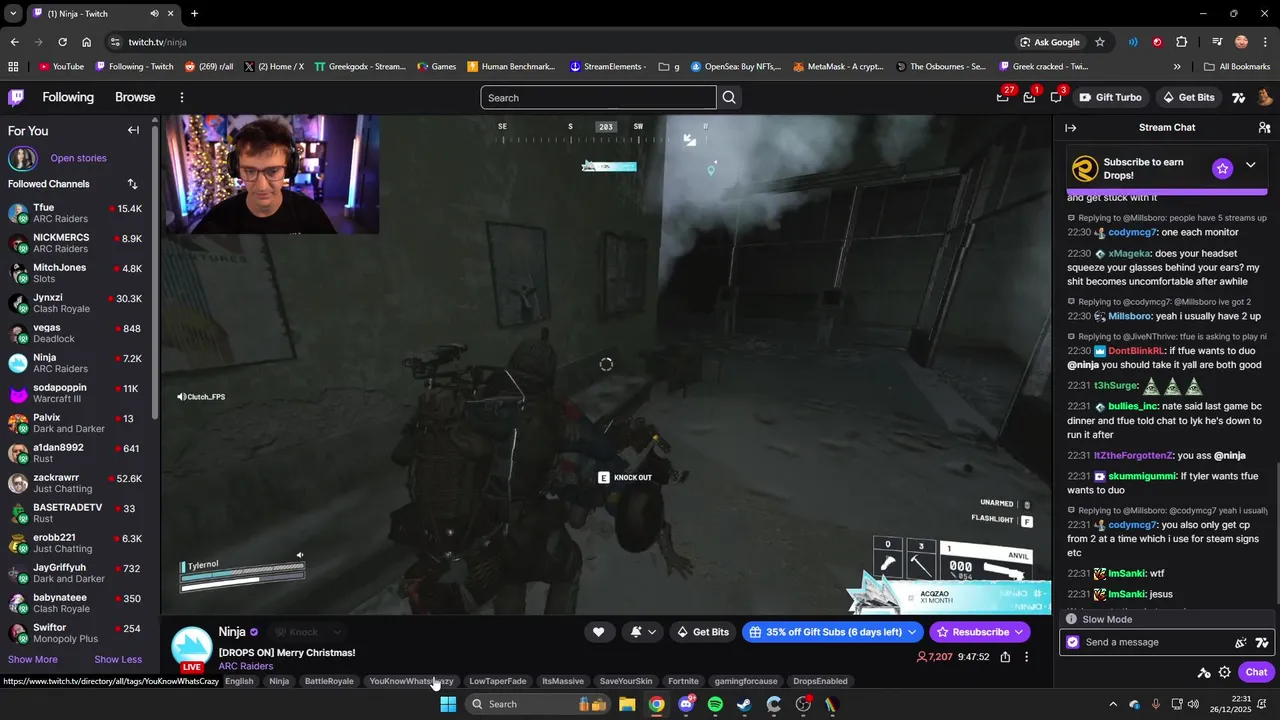Open the 7TV emote menu in chat box
1280x720 pixels.
tap(1262, 642)
